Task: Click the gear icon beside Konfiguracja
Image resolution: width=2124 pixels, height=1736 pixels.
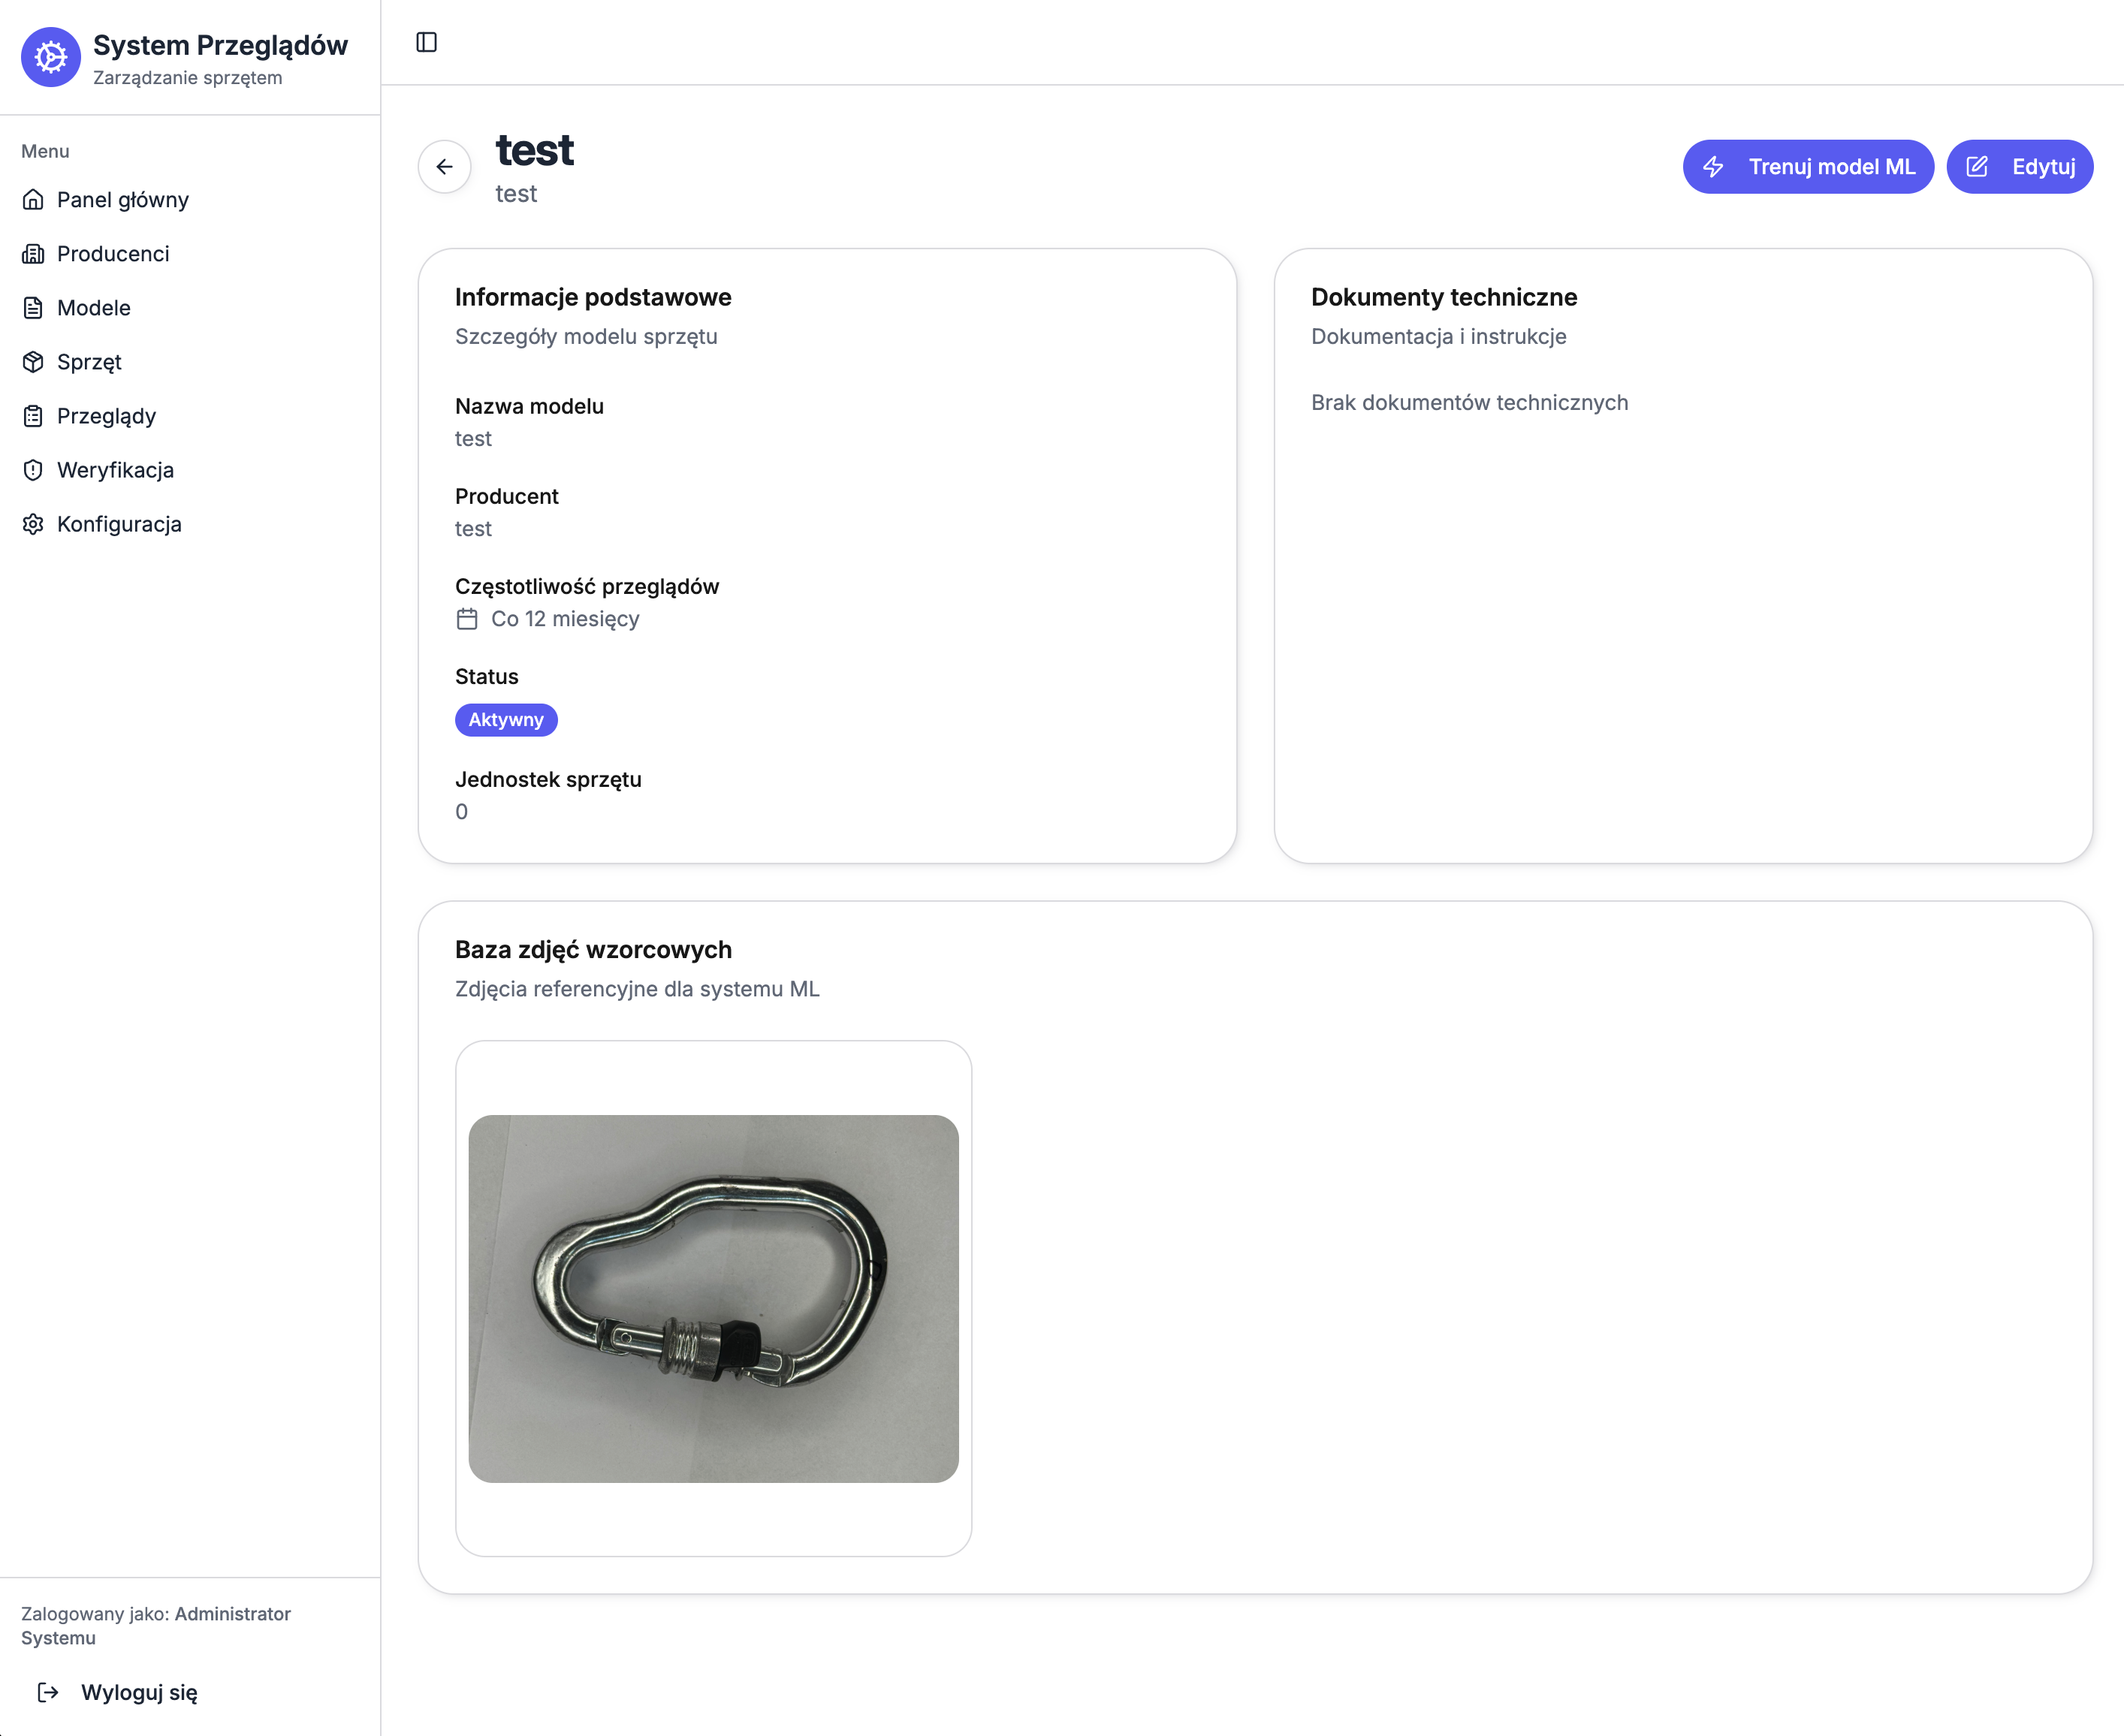Action: click(x=33, y=524)
